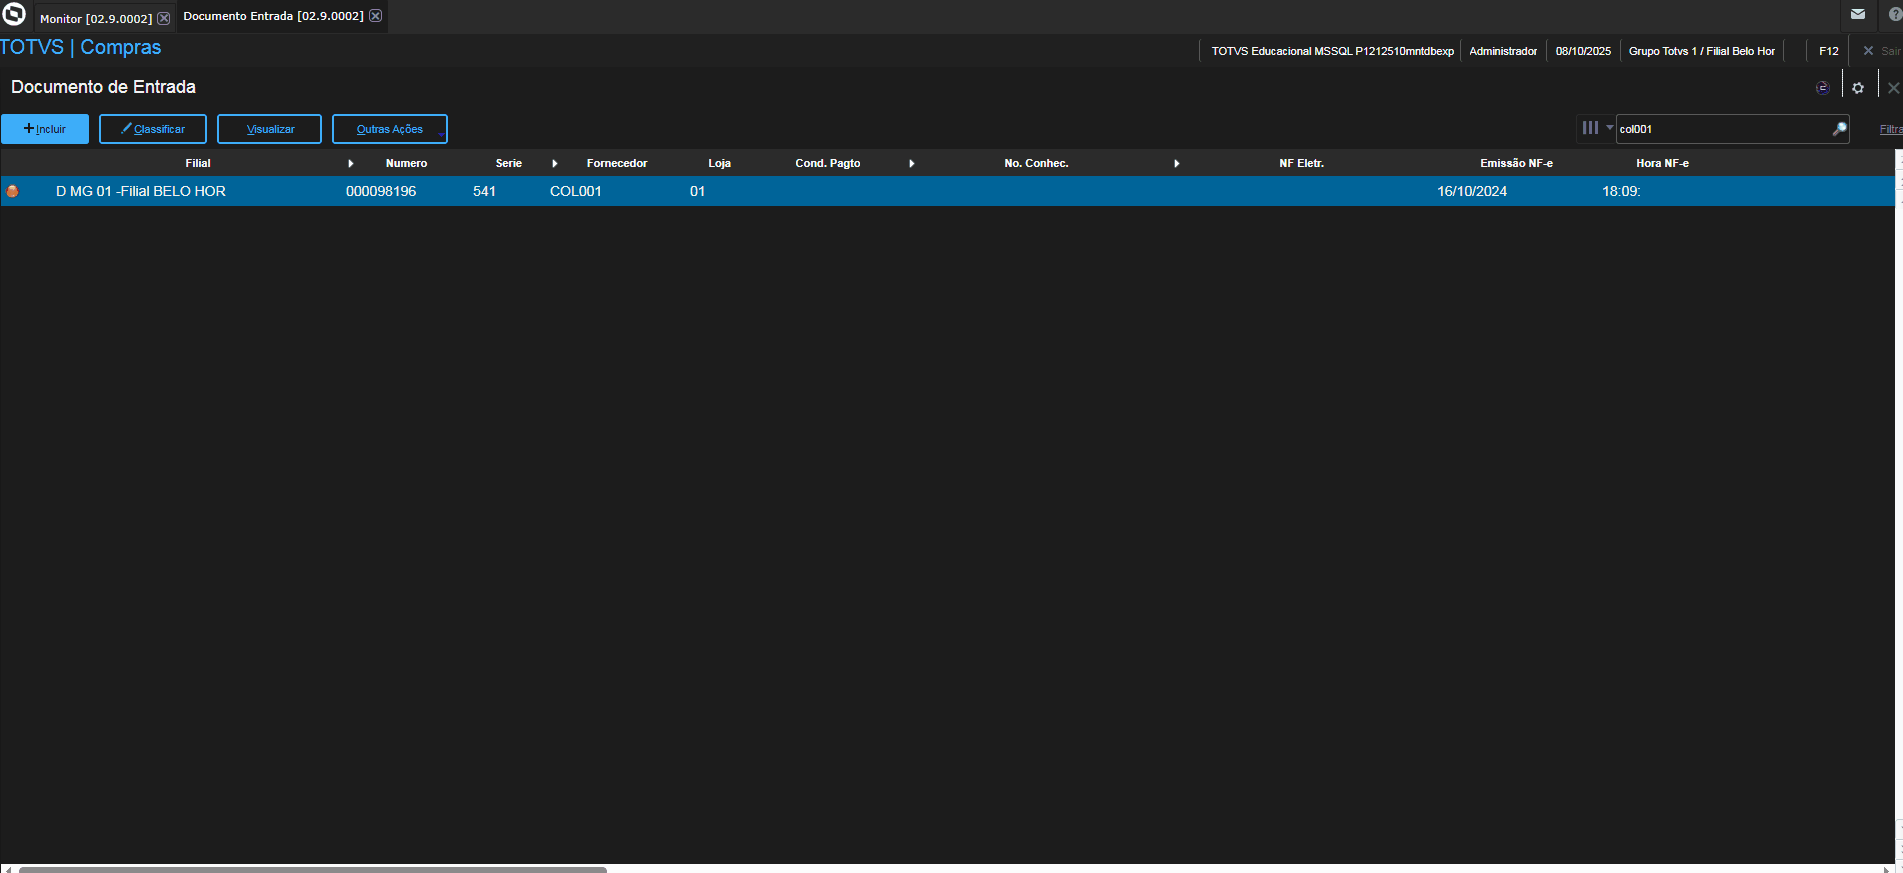Viewport: 1903px width, 873px height.
Task: Click the F12 button in the header
Action: pos(1829,51)
